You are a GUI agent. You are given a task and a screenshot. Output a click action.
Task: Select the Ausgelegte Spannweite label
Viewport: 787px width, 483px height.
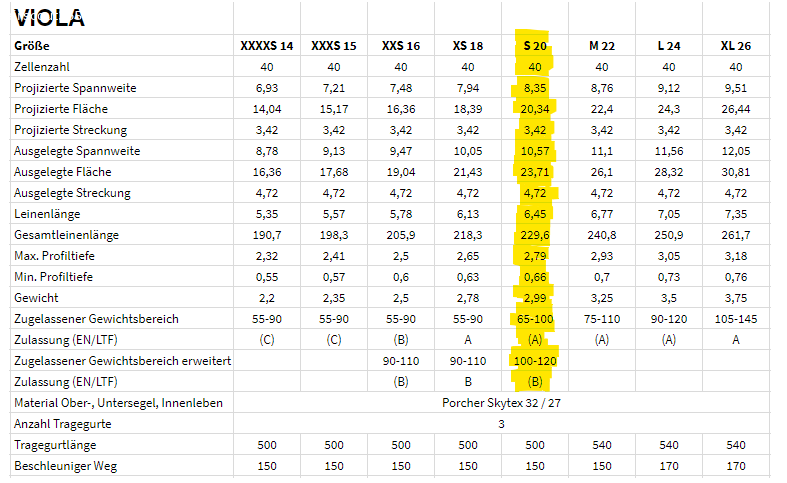coord(77,151)
